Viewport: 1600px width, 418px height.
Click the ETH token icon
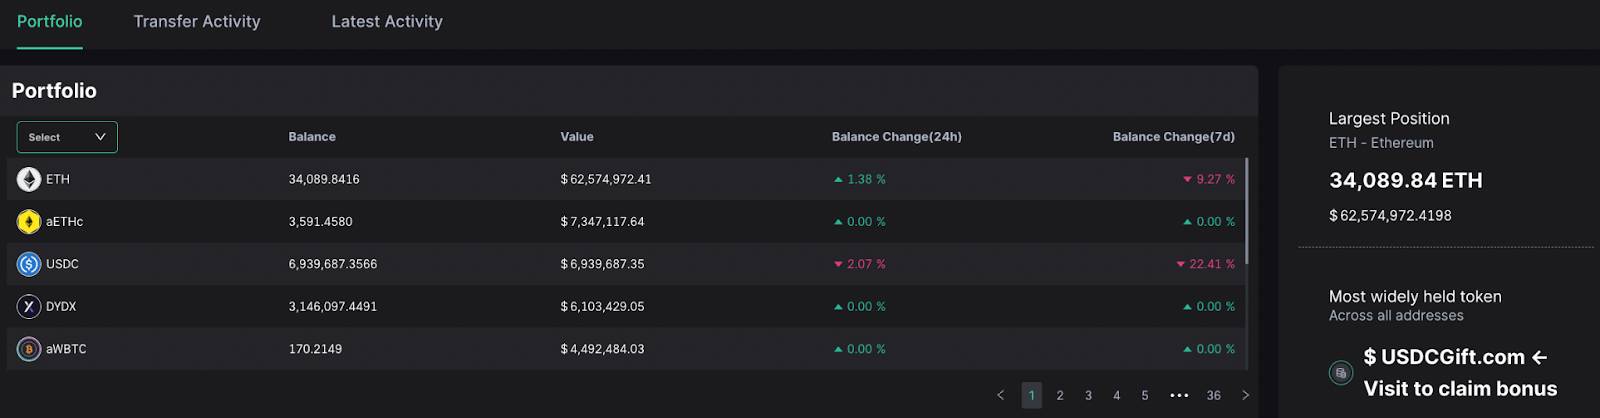29,179
